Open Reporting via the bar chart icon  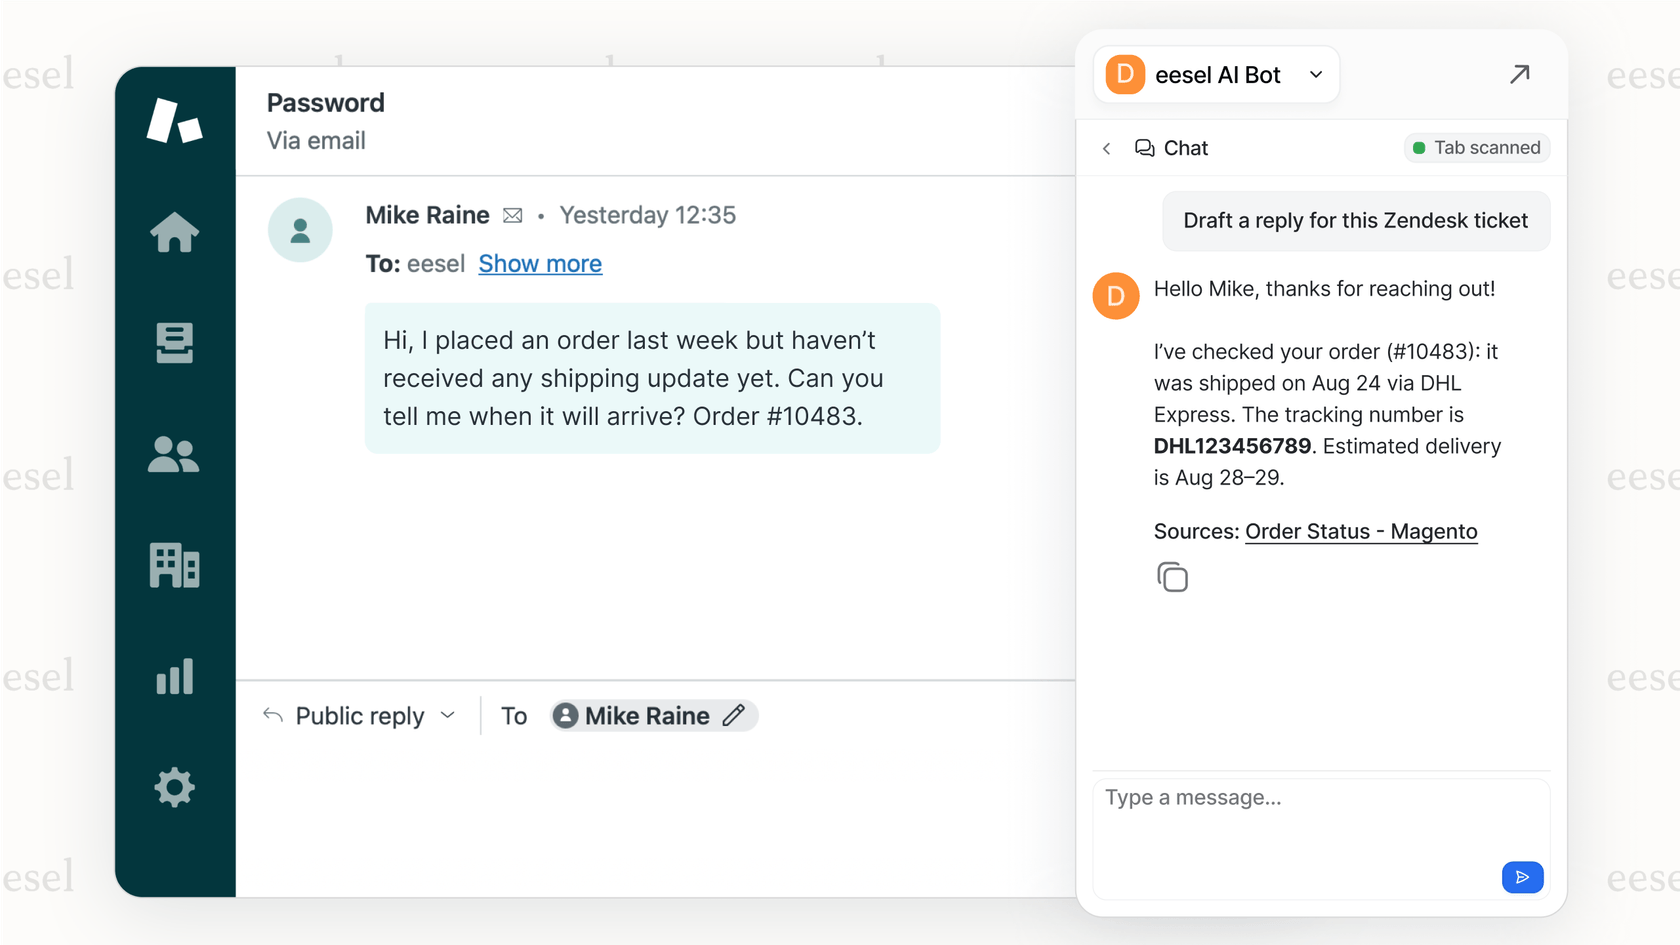click(x=175, y=677)
